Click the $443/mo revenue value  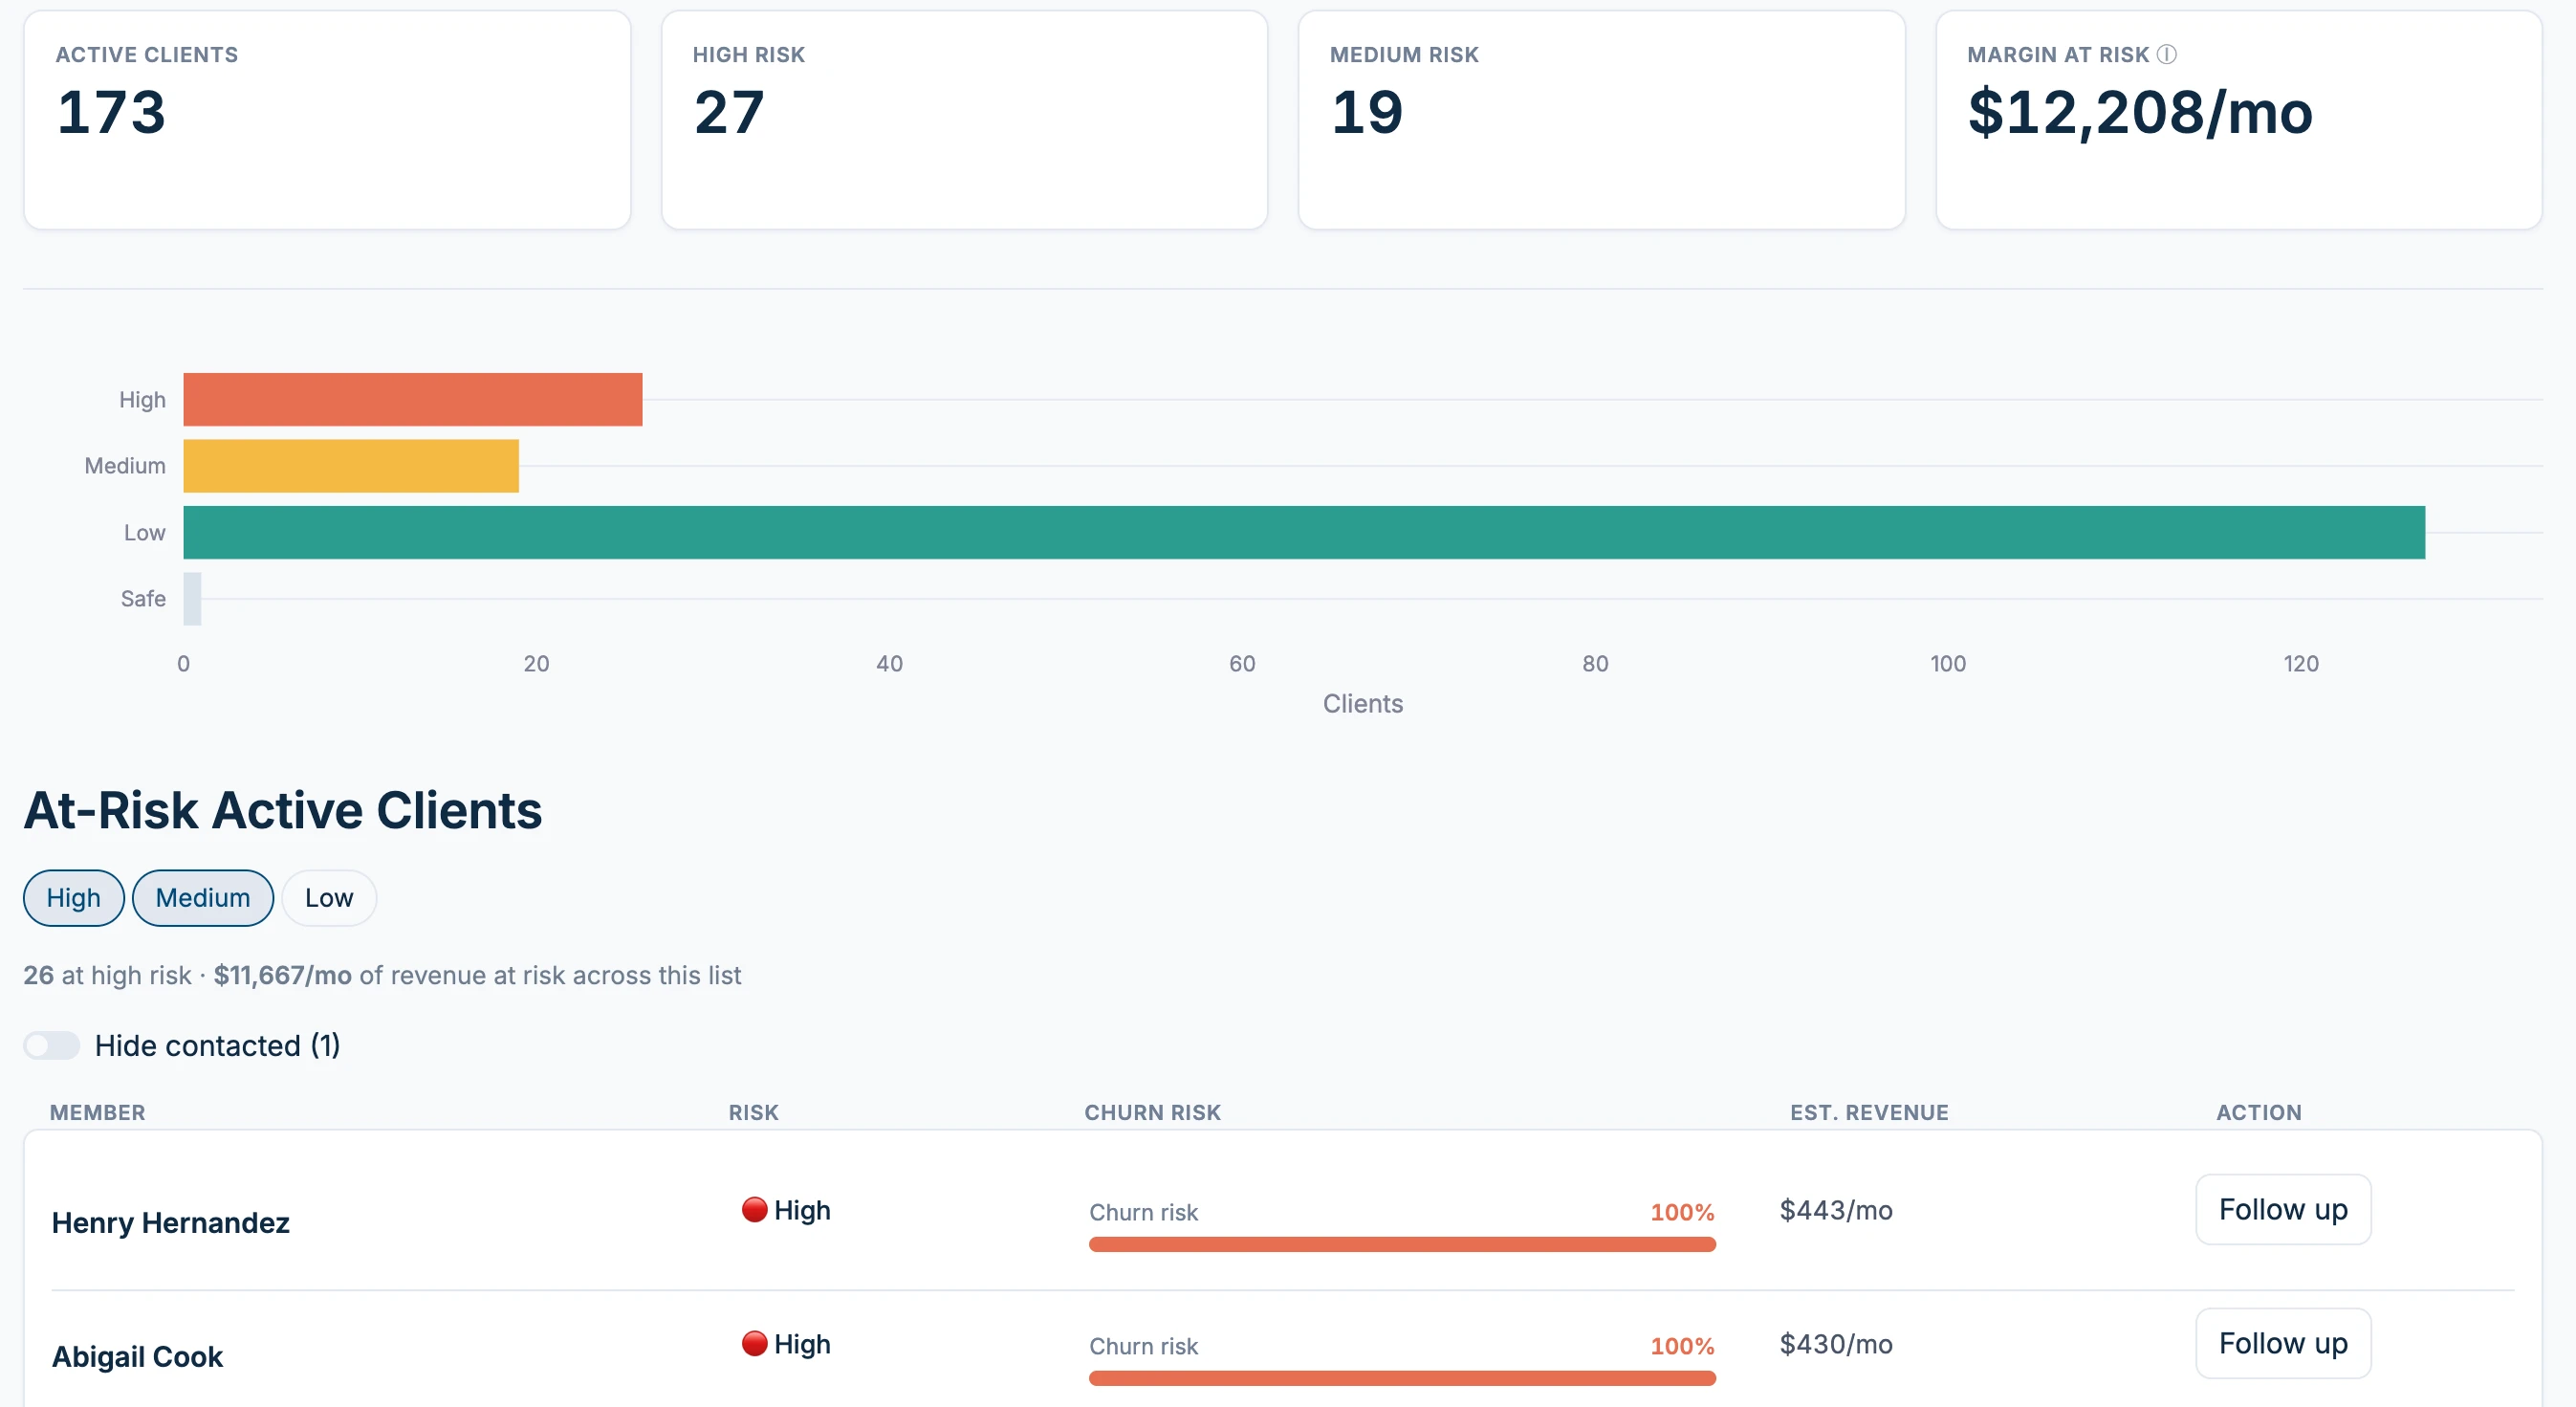click(x=1836, y=1210)
